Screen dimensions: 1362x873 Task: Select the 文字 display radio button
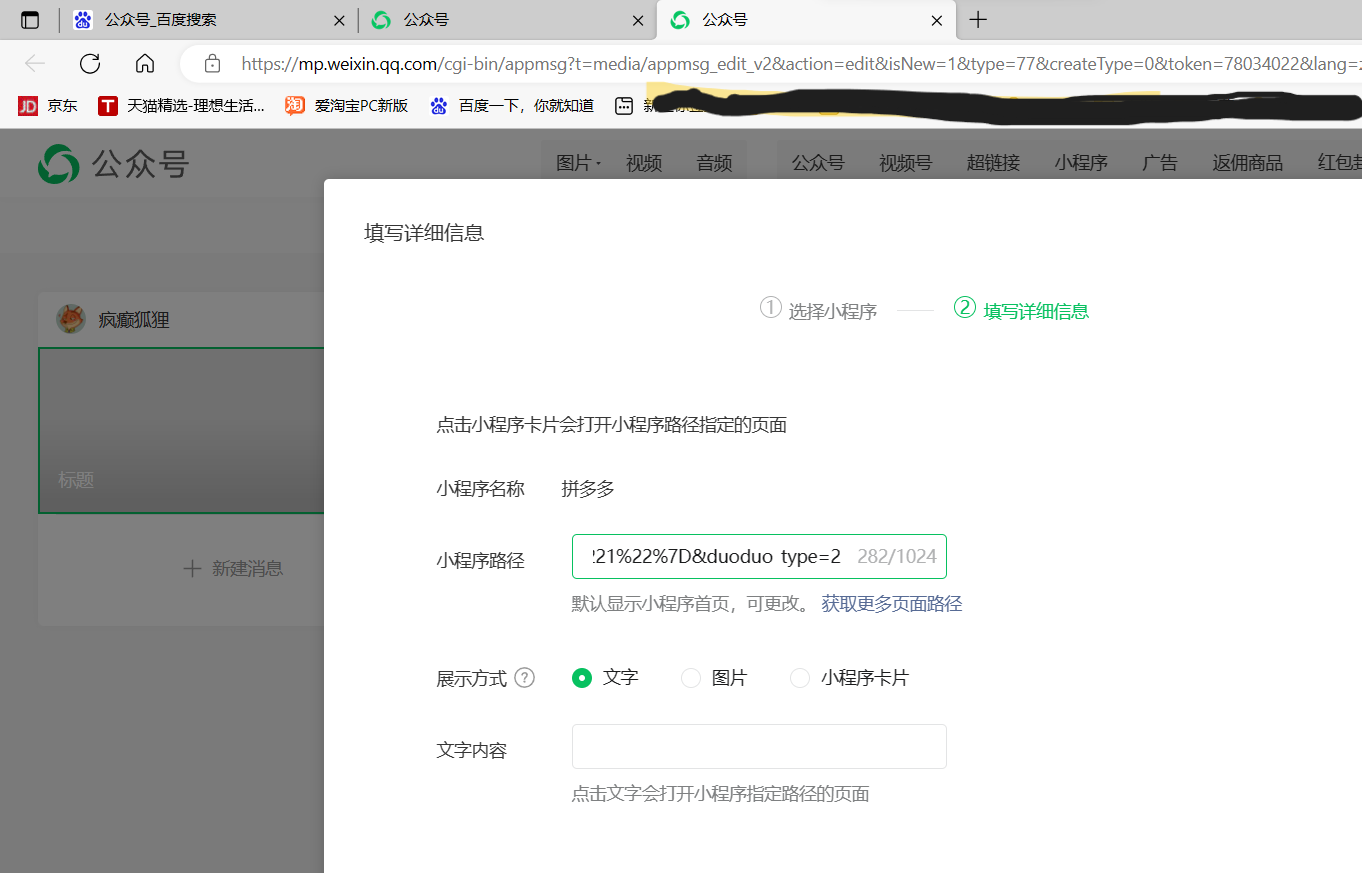(582, 678)
